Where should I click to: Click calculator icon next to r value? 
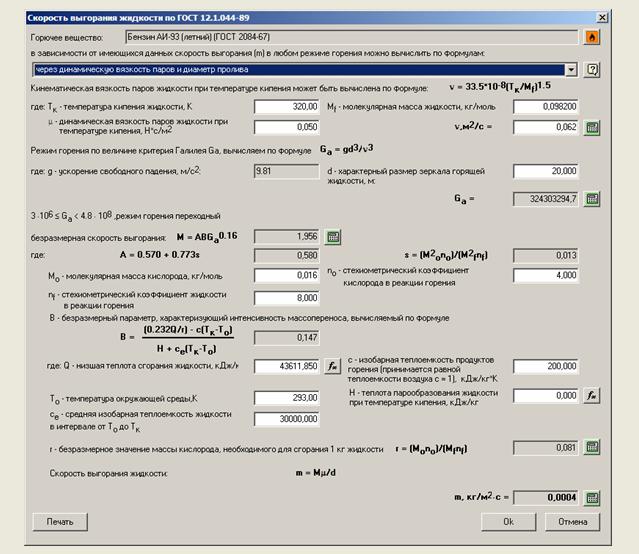[x=591, y=447]
